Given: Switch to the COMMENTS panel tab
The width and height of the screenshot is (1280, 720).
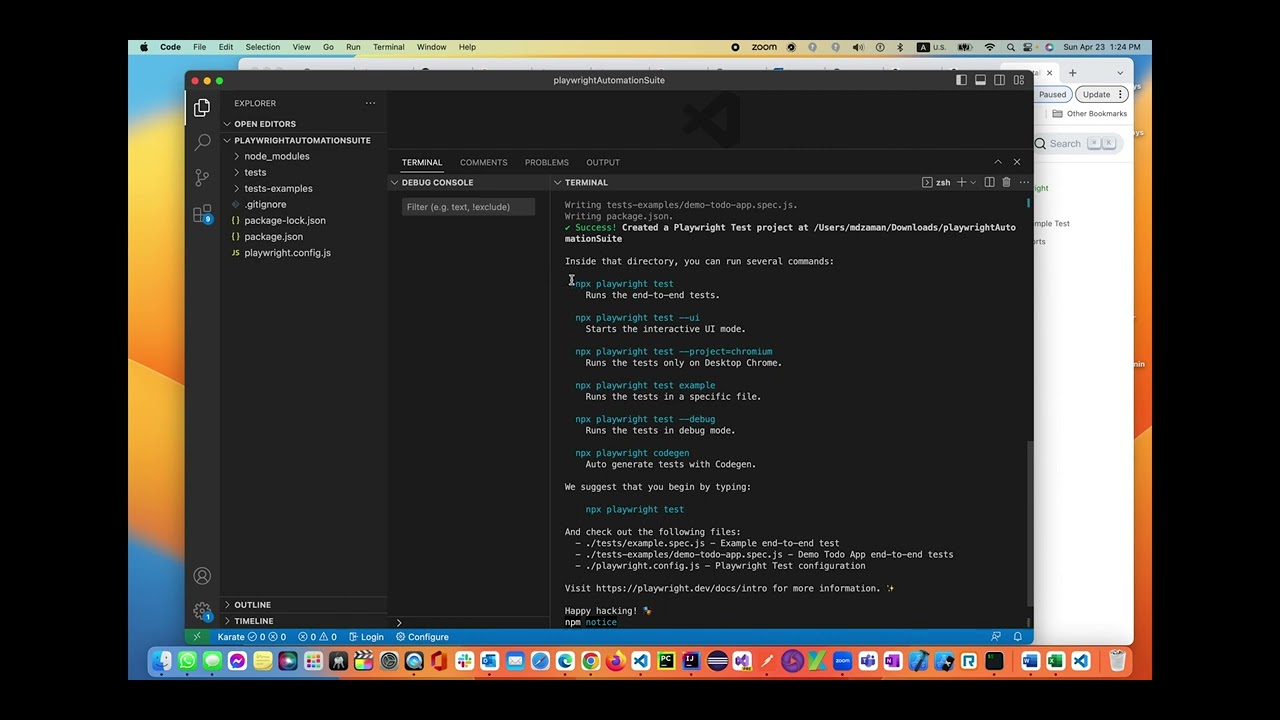Looking at the screenshot, I should (x=484, y=162).
